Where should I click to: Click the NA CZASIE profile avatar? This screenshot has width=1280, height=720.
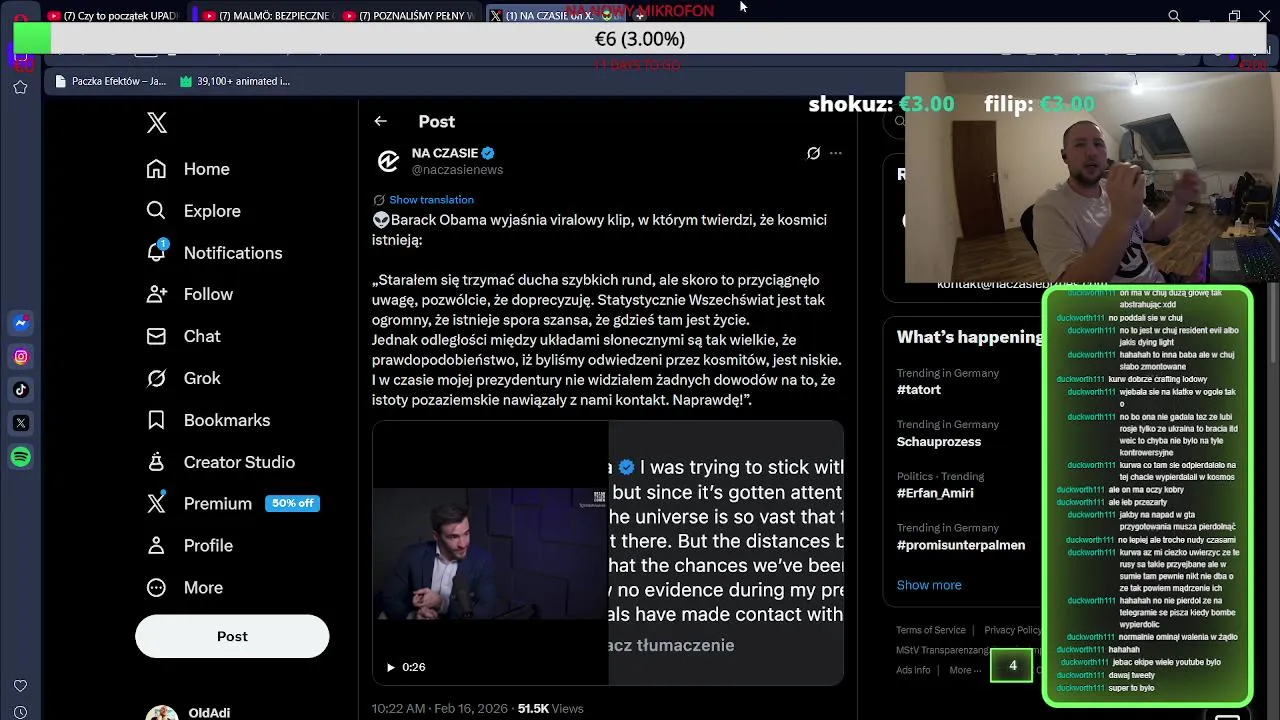click(388, 161)
